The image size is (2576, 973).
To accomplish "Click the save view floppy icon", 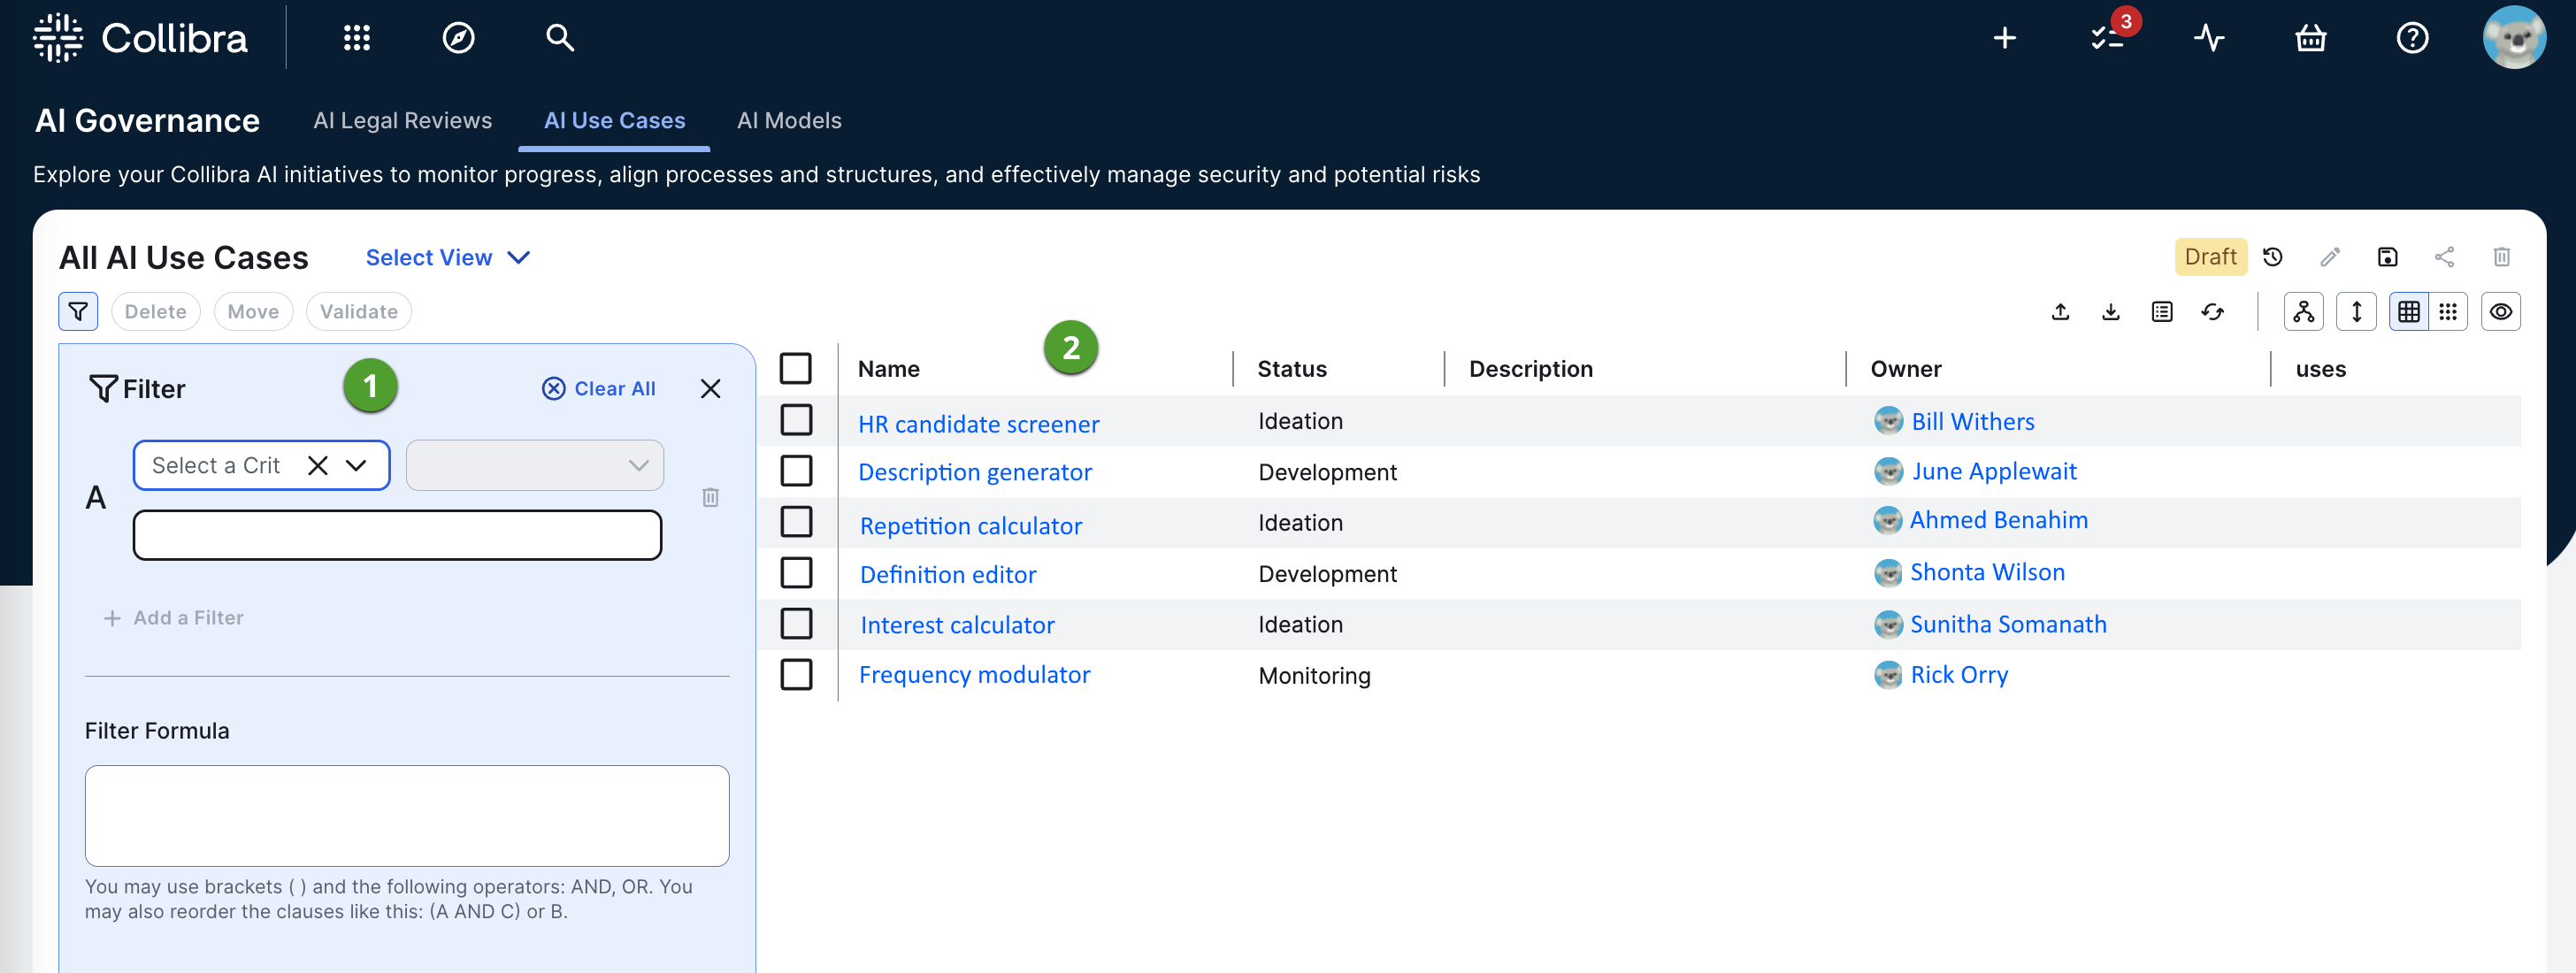I will (2387, 257).
